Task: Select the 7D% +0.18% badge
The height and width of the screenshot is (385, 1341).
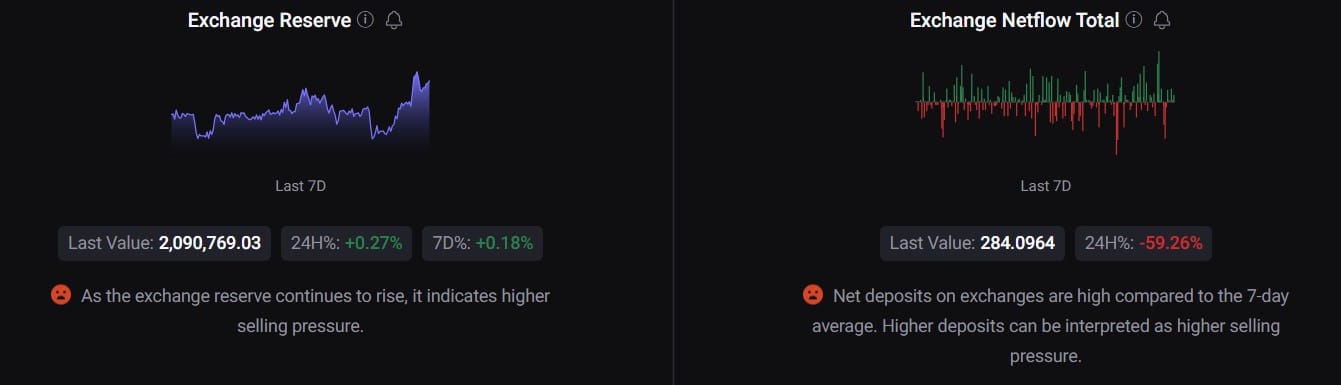Action: (483, 243)
